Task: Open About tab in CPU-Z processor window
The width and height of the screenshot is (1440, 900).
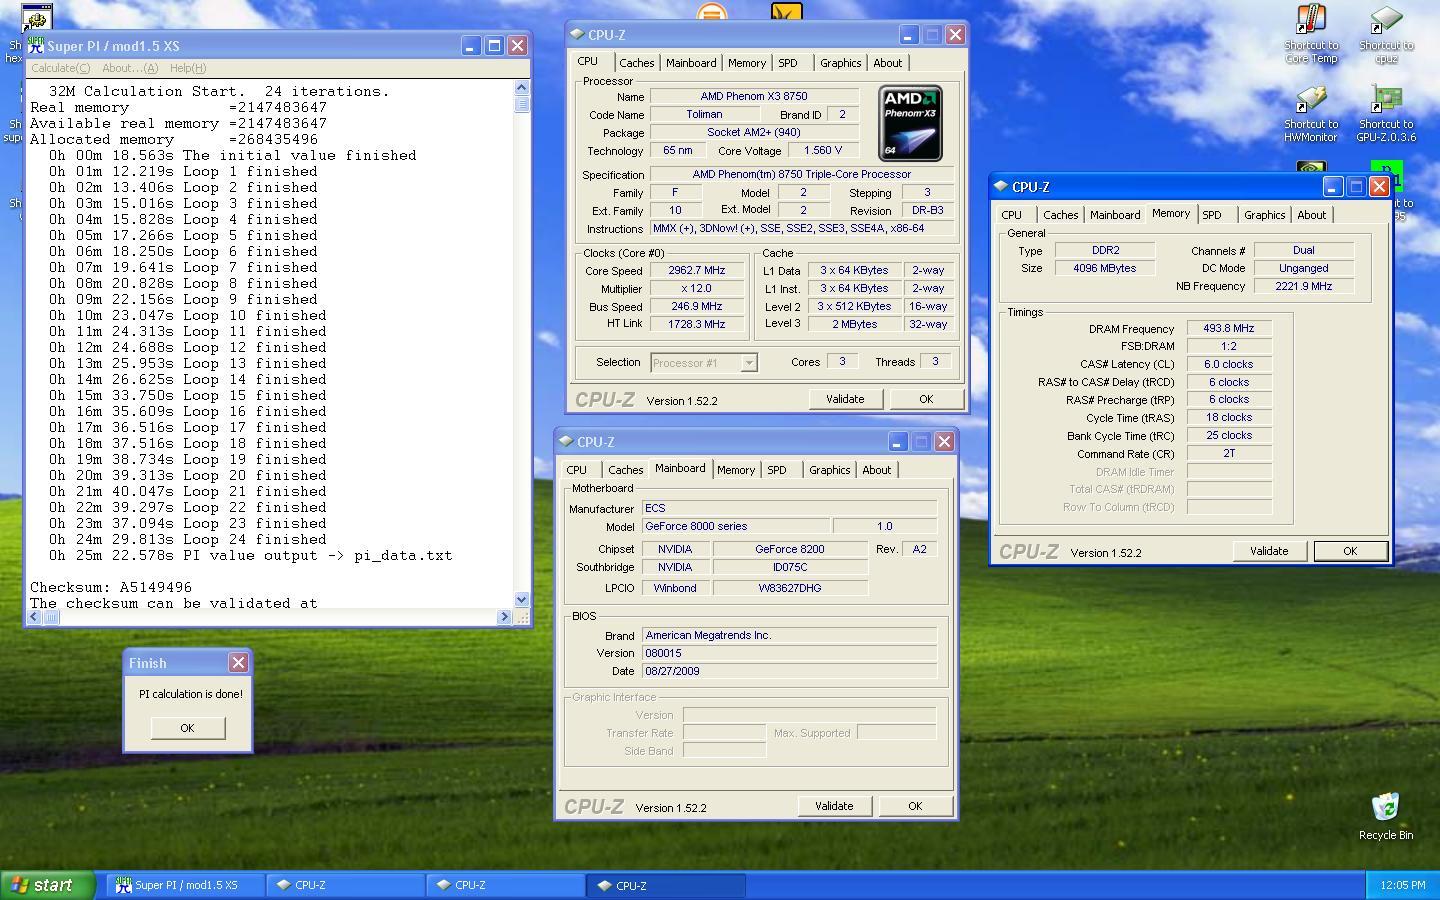Action: (x=888, y=63)
